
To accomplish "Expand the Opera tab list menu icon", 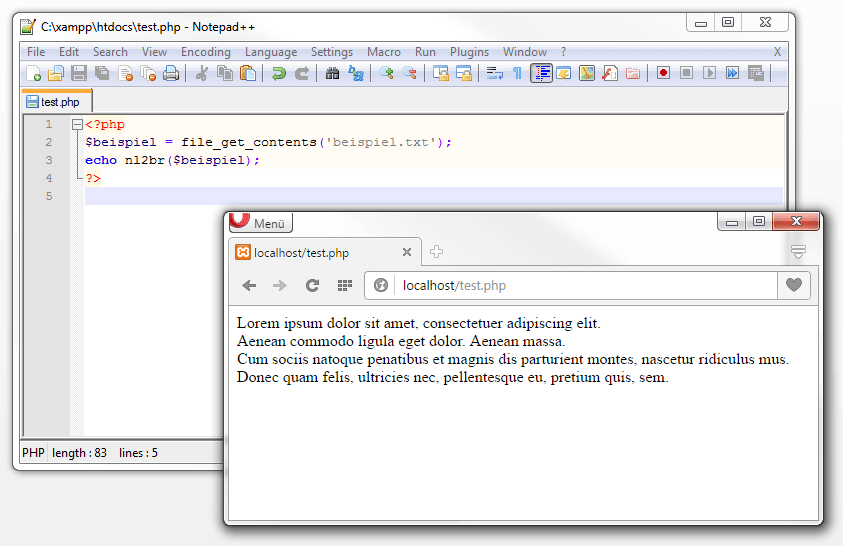I will tap(798, 252).
